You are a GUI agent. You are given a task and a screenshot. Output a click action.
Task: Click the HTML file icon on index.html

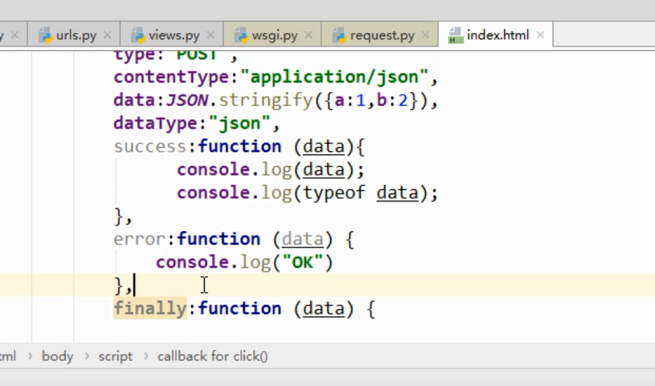[x=455, y=36]
